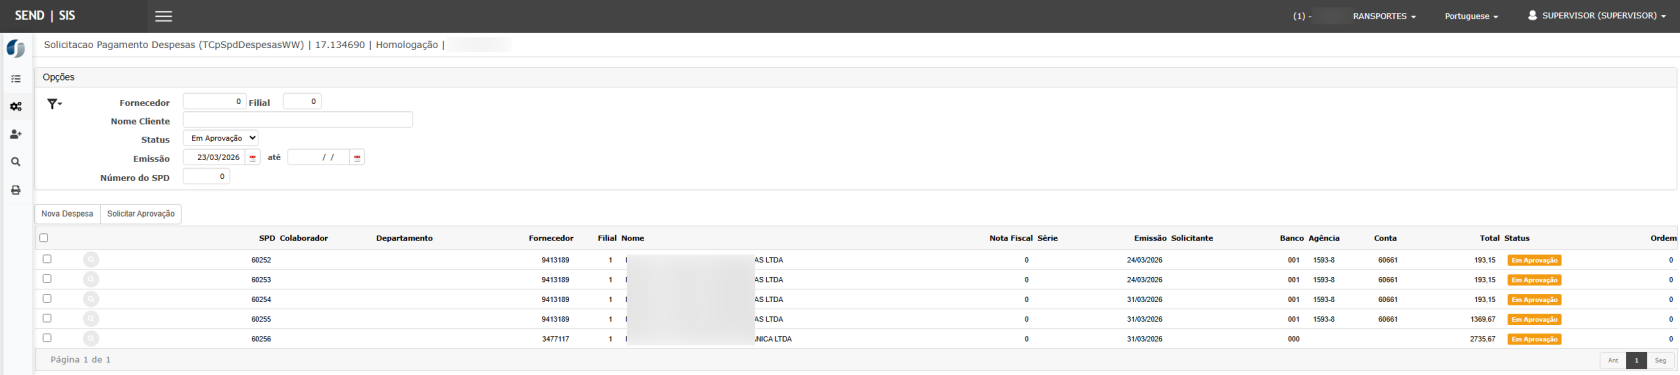Viewport: 1680px width, 375px height.
Task: Click the round action icon for SPD 60252
Action: click(91, 260)
